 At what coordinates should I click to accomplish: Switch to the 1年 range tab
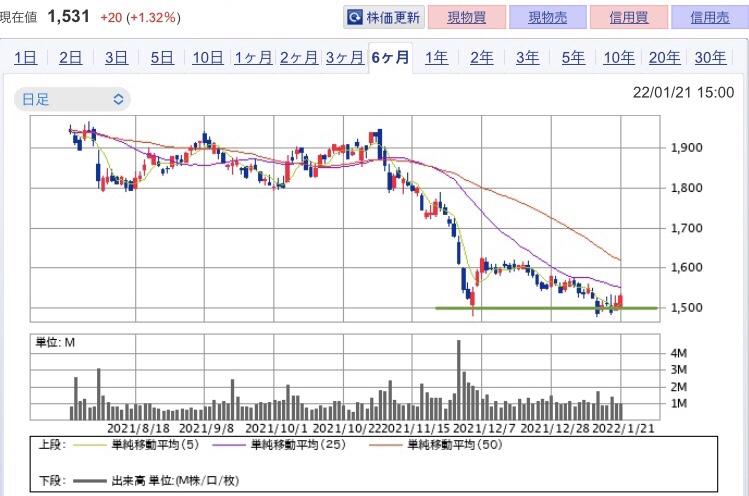pos(436,58)
